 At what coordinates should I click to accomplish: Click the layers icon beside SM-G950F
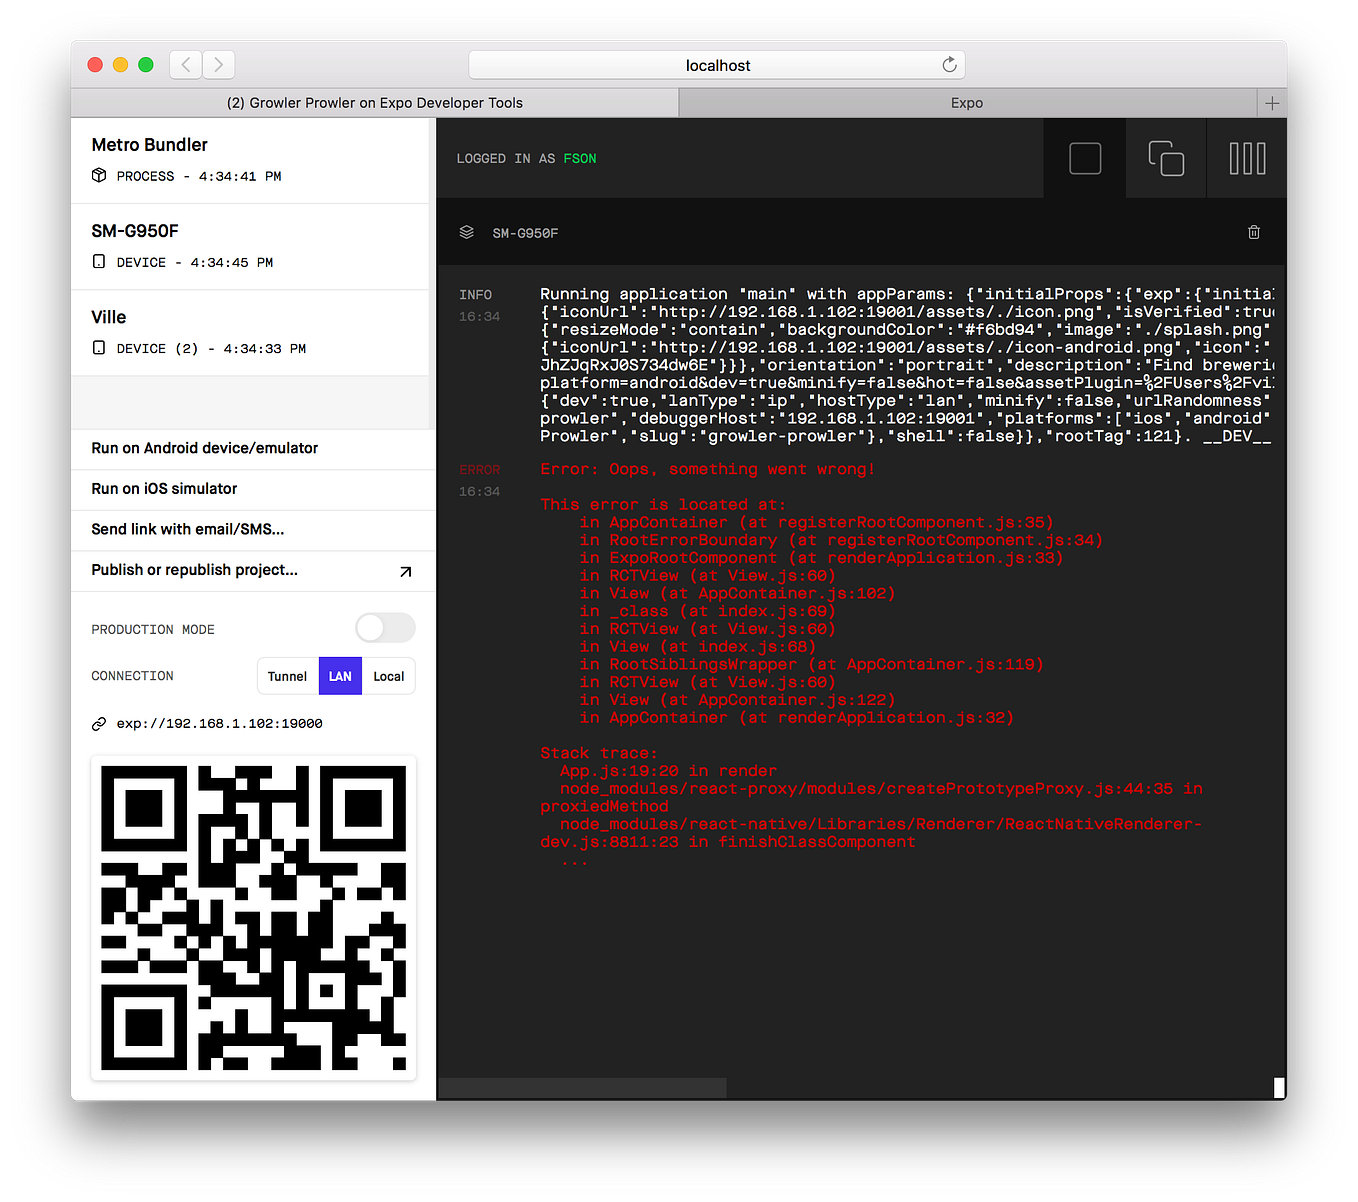[466, 232]
